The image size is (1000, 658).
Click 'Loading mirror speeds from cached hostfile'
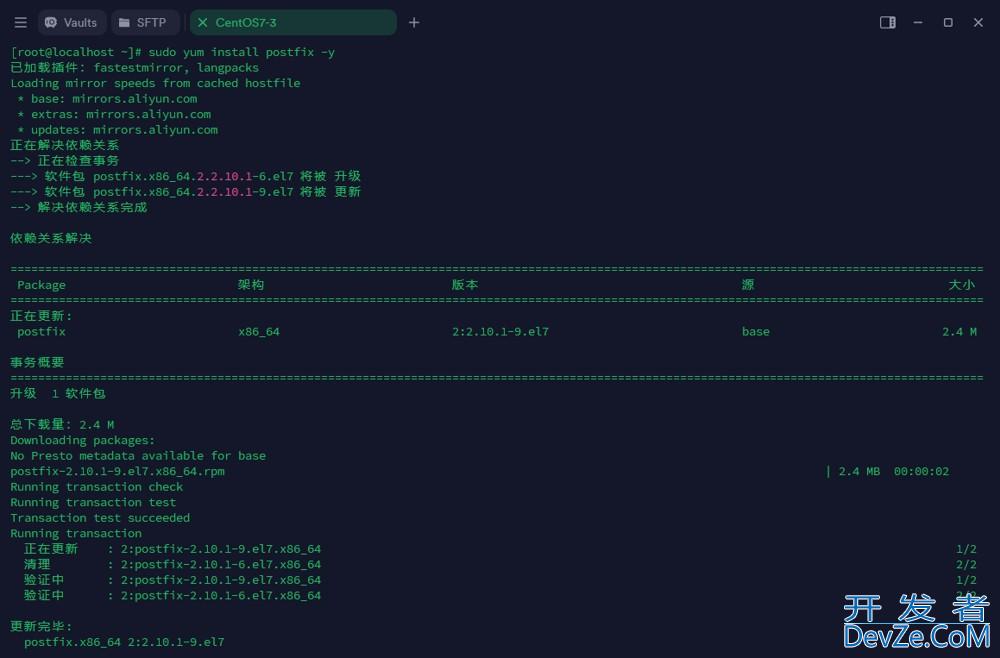click(x=155, y=84)
